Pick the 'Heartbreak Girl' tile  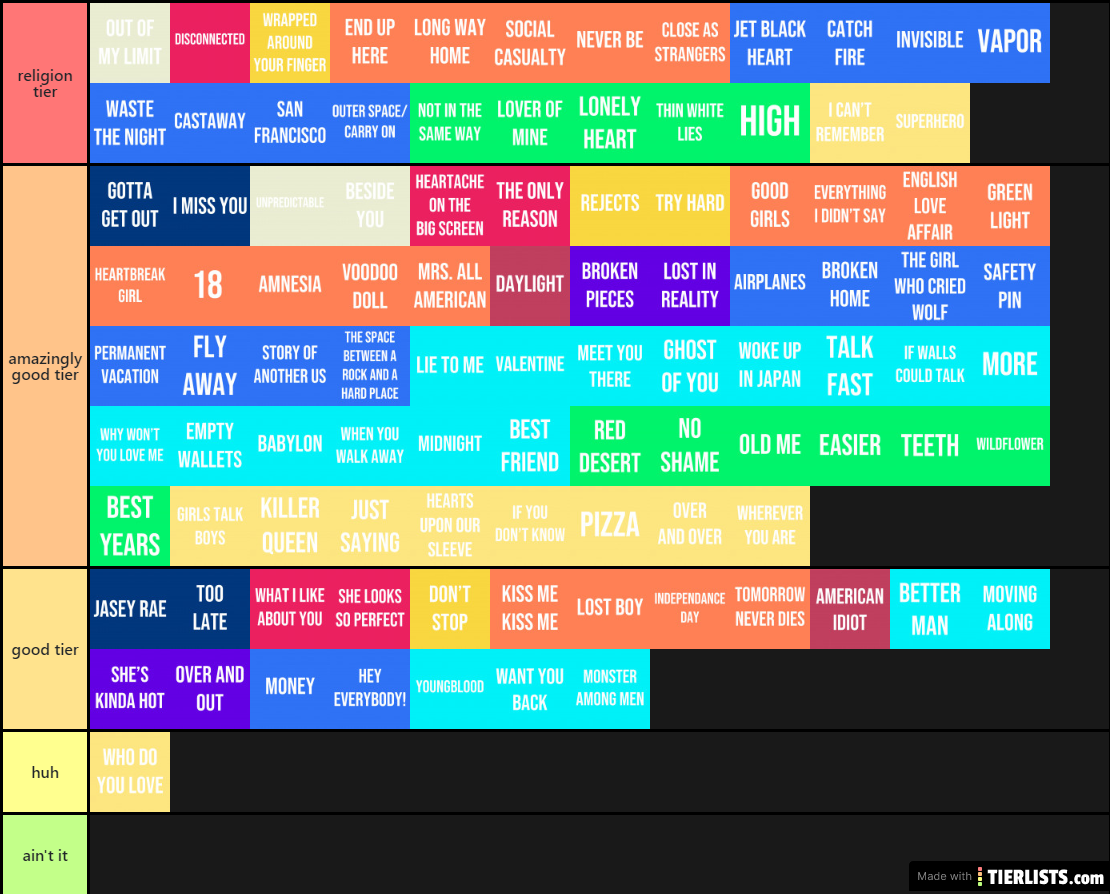130,286
